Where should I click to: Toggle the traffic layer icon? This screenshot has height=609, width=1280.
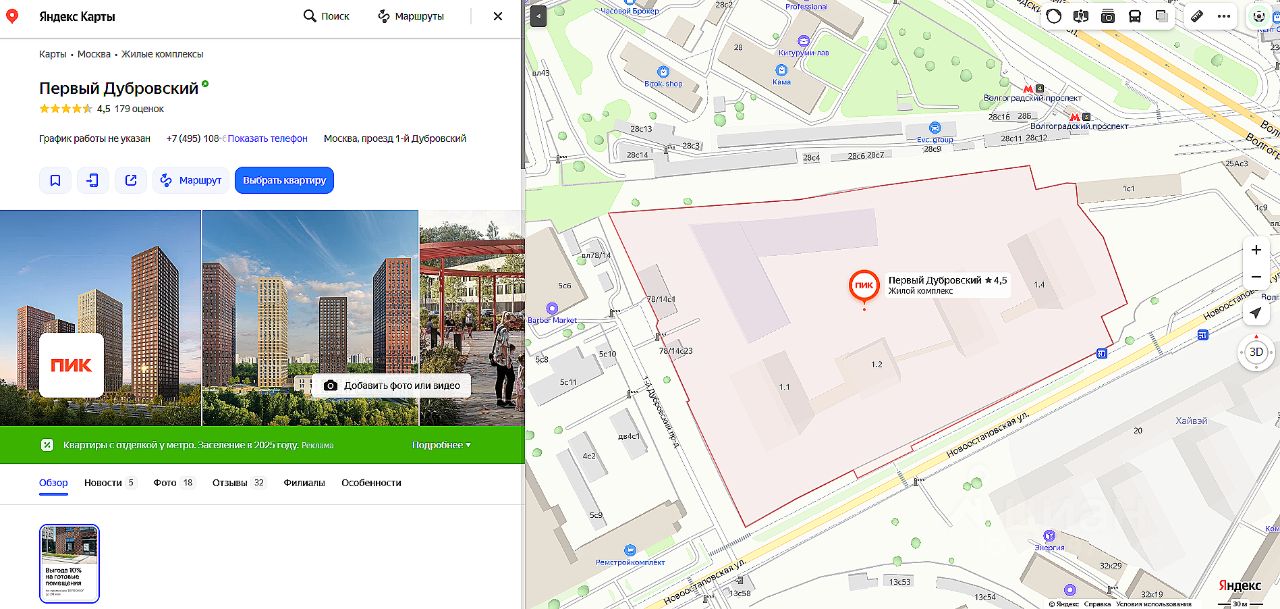[1054, 16]
